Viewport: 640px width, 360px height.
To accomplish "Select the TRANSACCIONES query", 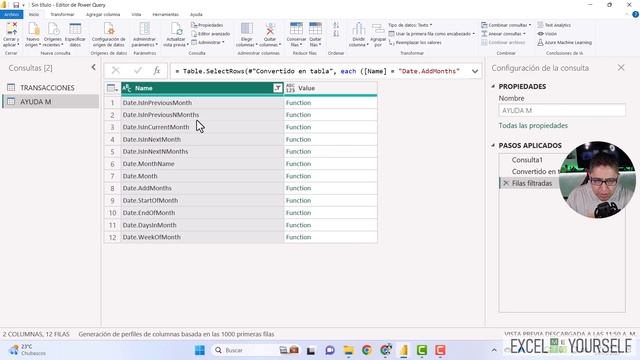I will click(51, 88).
